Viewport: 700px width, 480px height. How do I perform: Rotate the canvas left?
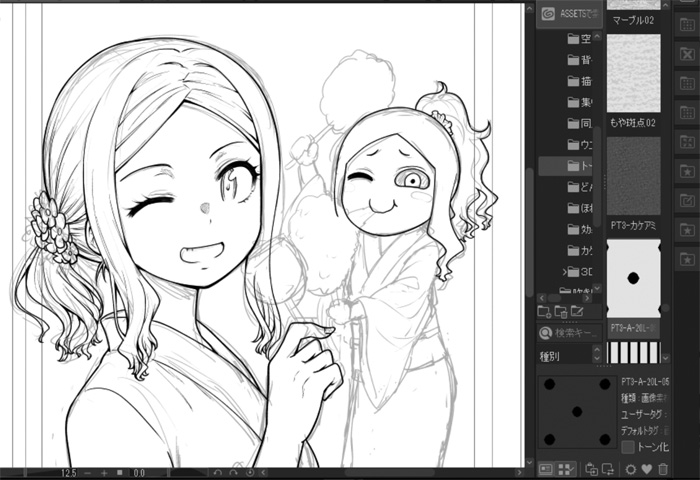(x=217, y=472)
